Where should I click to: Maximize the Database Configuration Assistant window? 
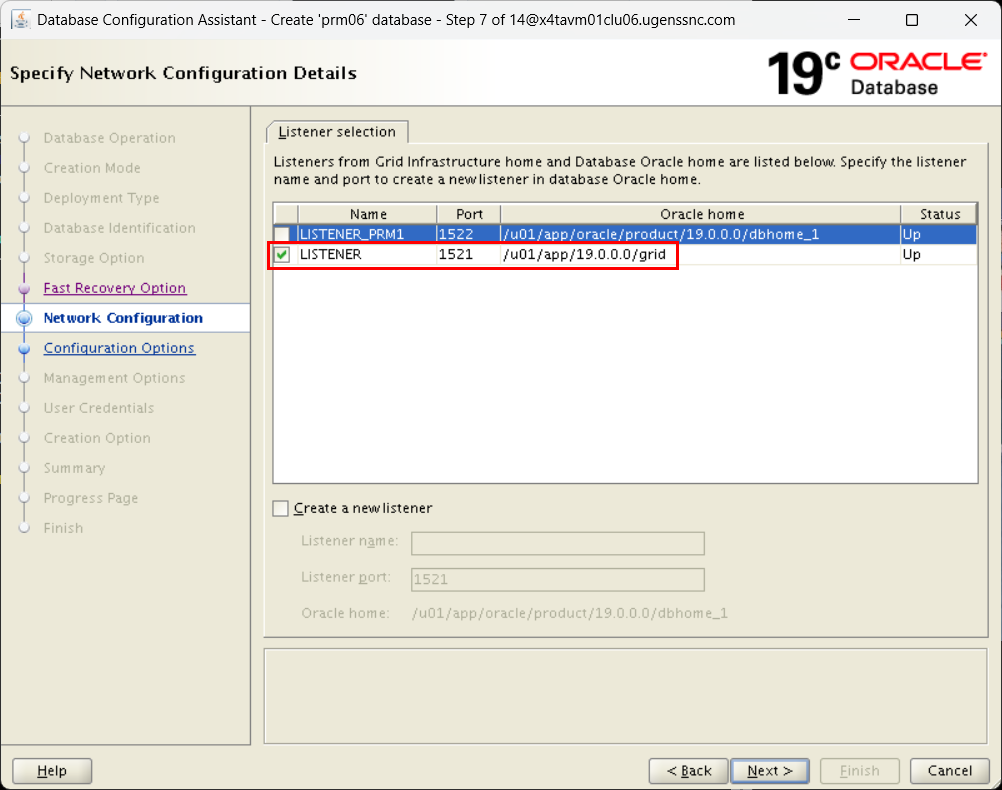[912, 20]
